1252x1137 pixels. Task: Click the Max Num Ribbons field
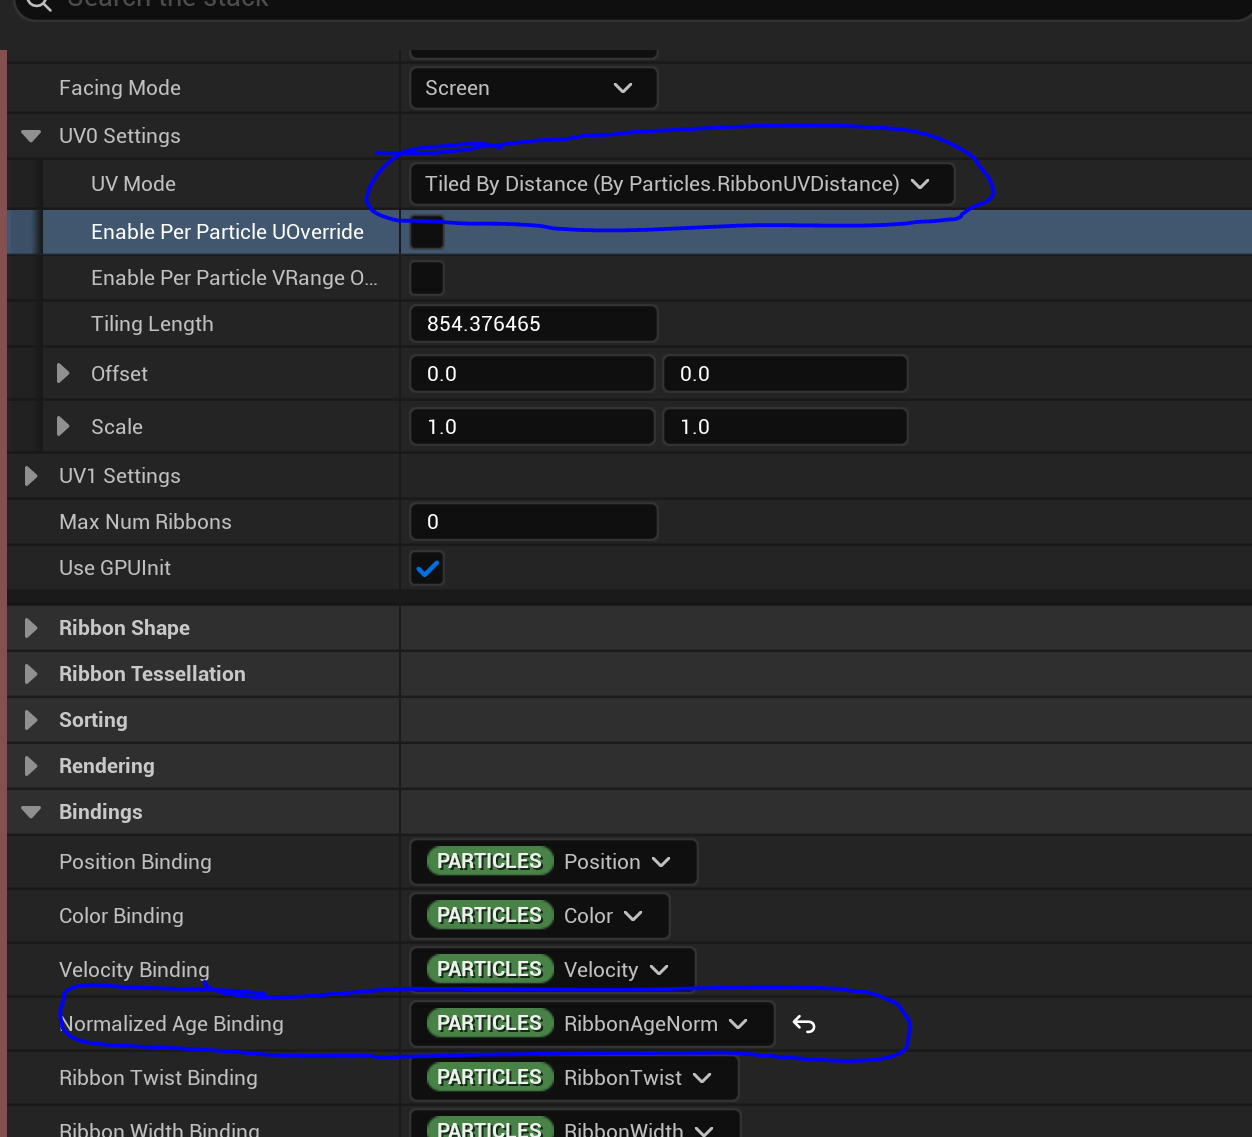[x=533, y=522]
